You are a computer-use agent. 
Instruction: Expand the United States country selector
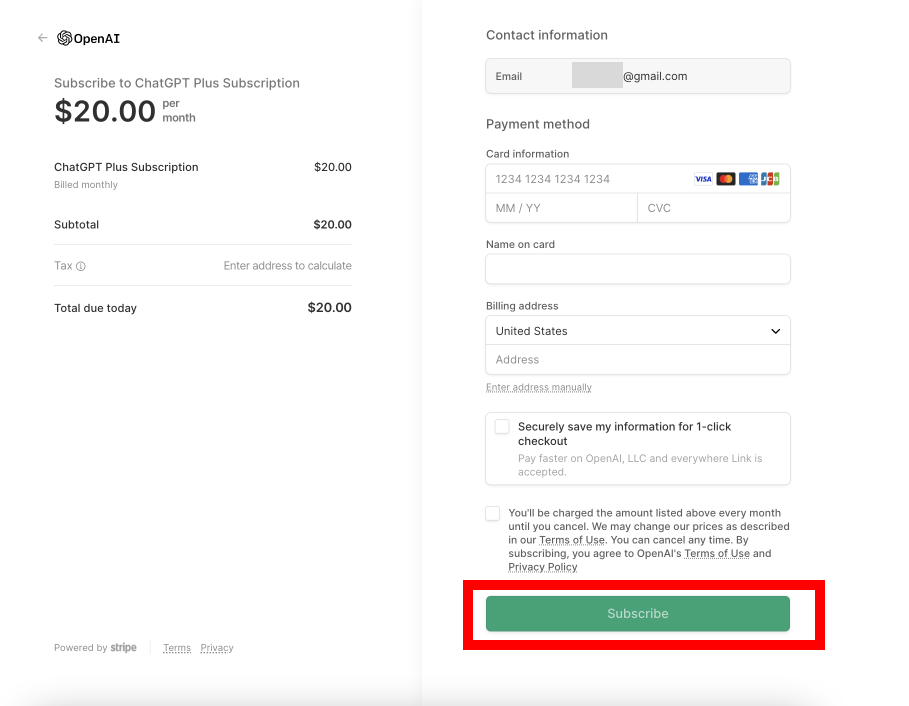tap(637, 330)
